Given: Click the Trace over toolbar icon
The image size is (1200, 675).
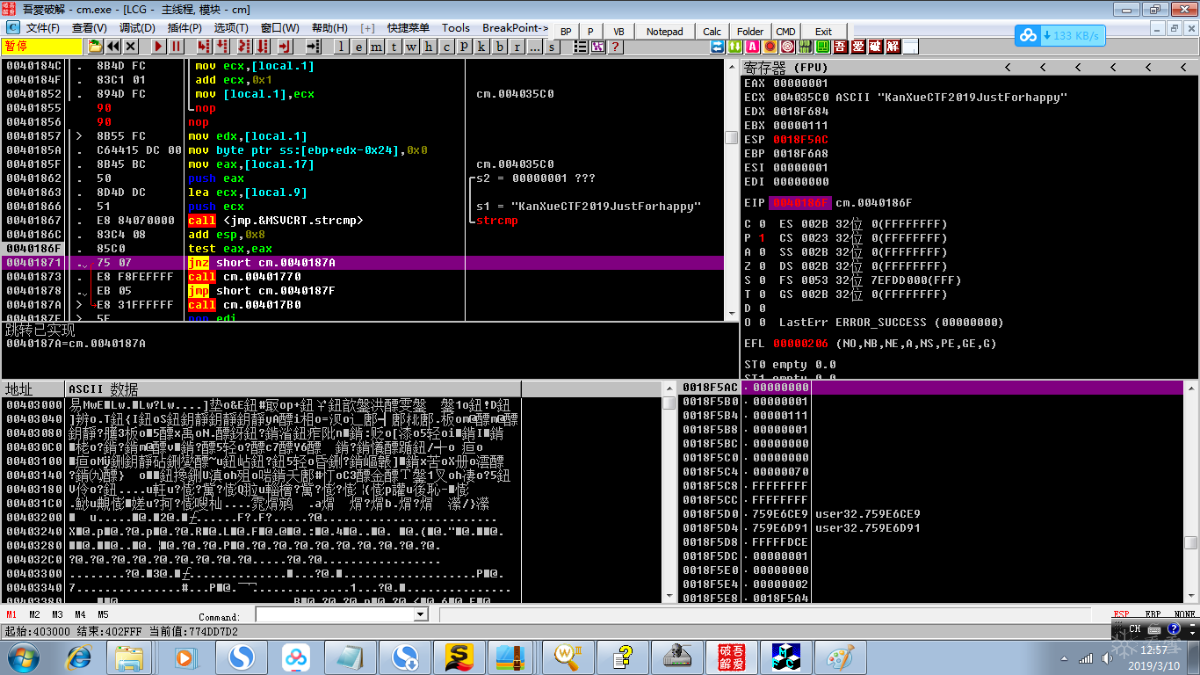Looking at the screenshot, I should click(x=262, y=46).
